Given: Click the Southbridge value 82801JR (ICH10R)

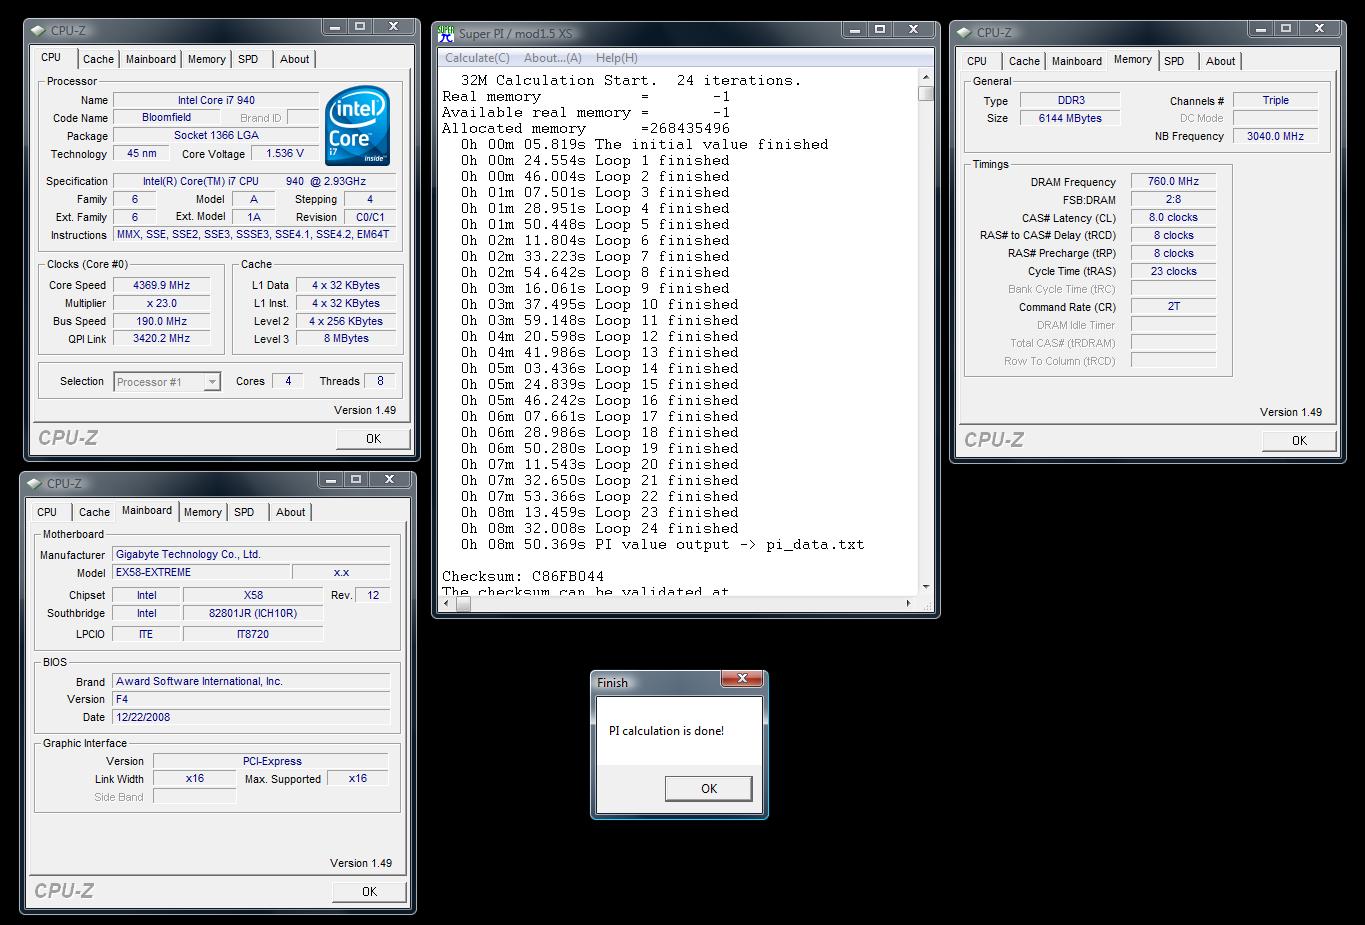Looking at the screenshot, I should 253,613.
